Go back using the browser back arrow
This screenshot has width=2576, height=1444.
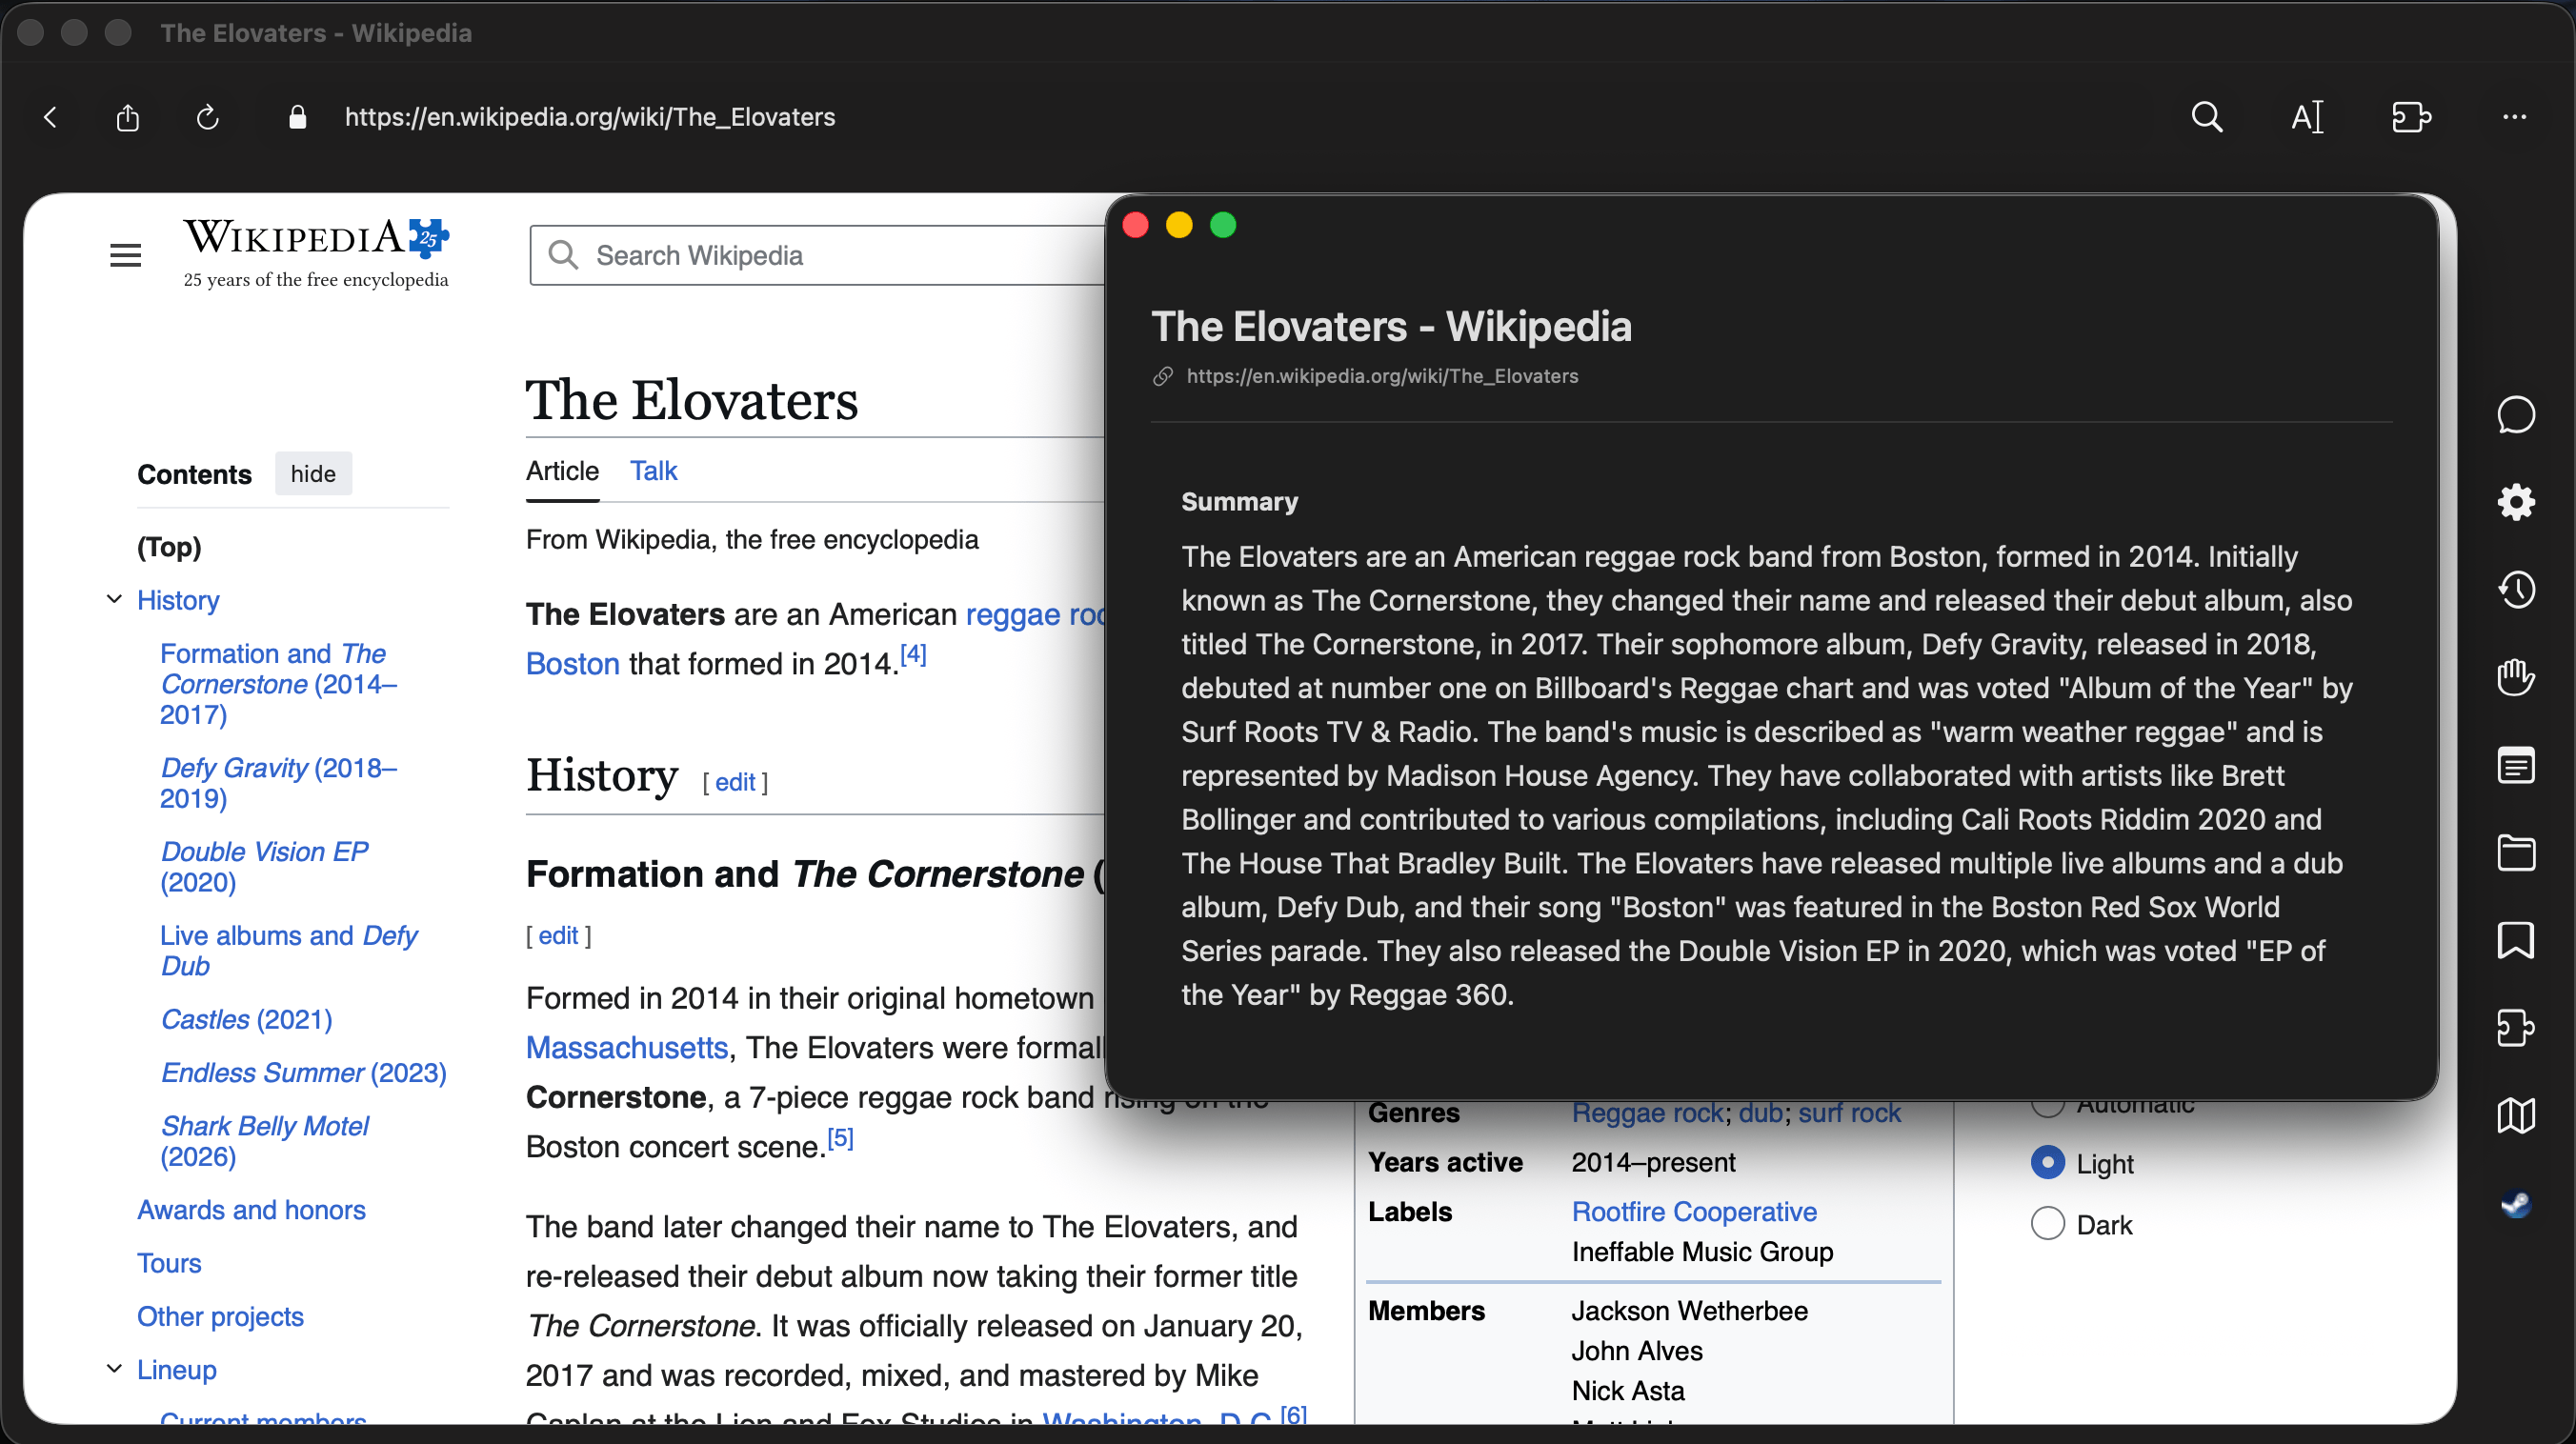click(x=50, y=117)
